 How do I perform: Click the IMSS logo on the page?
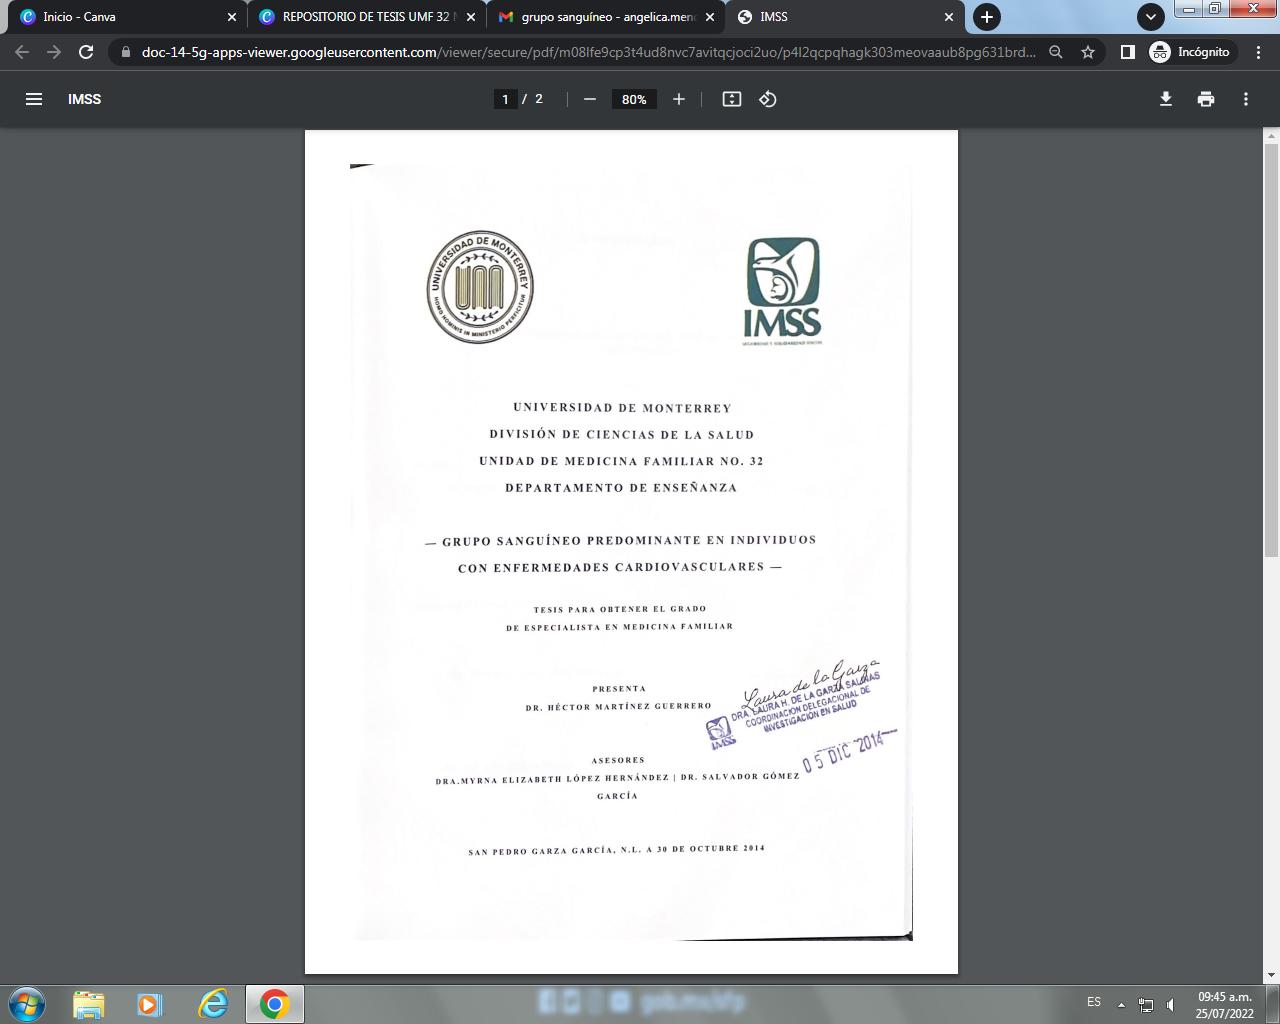click(783, 290)
